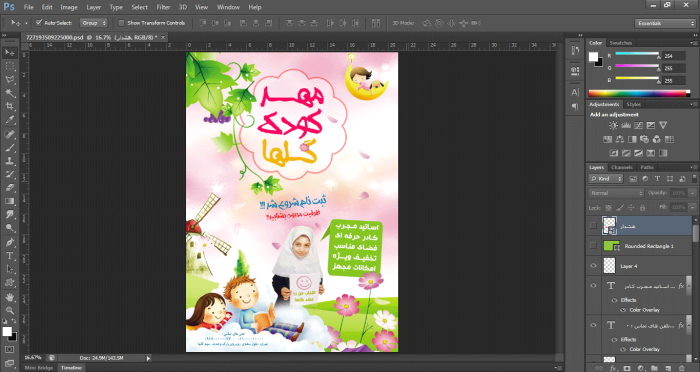Enable Show Transform Controls checkbox

121,23
